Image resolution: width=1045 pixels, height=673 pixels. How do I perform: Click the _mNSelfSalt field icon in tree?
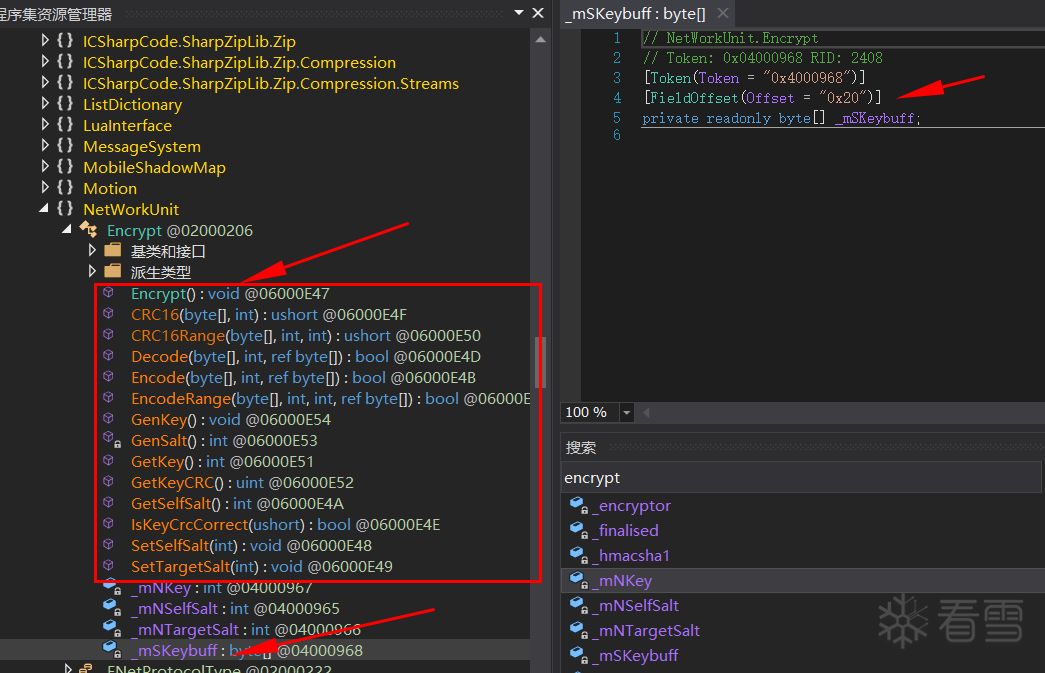tap(111, 608)
